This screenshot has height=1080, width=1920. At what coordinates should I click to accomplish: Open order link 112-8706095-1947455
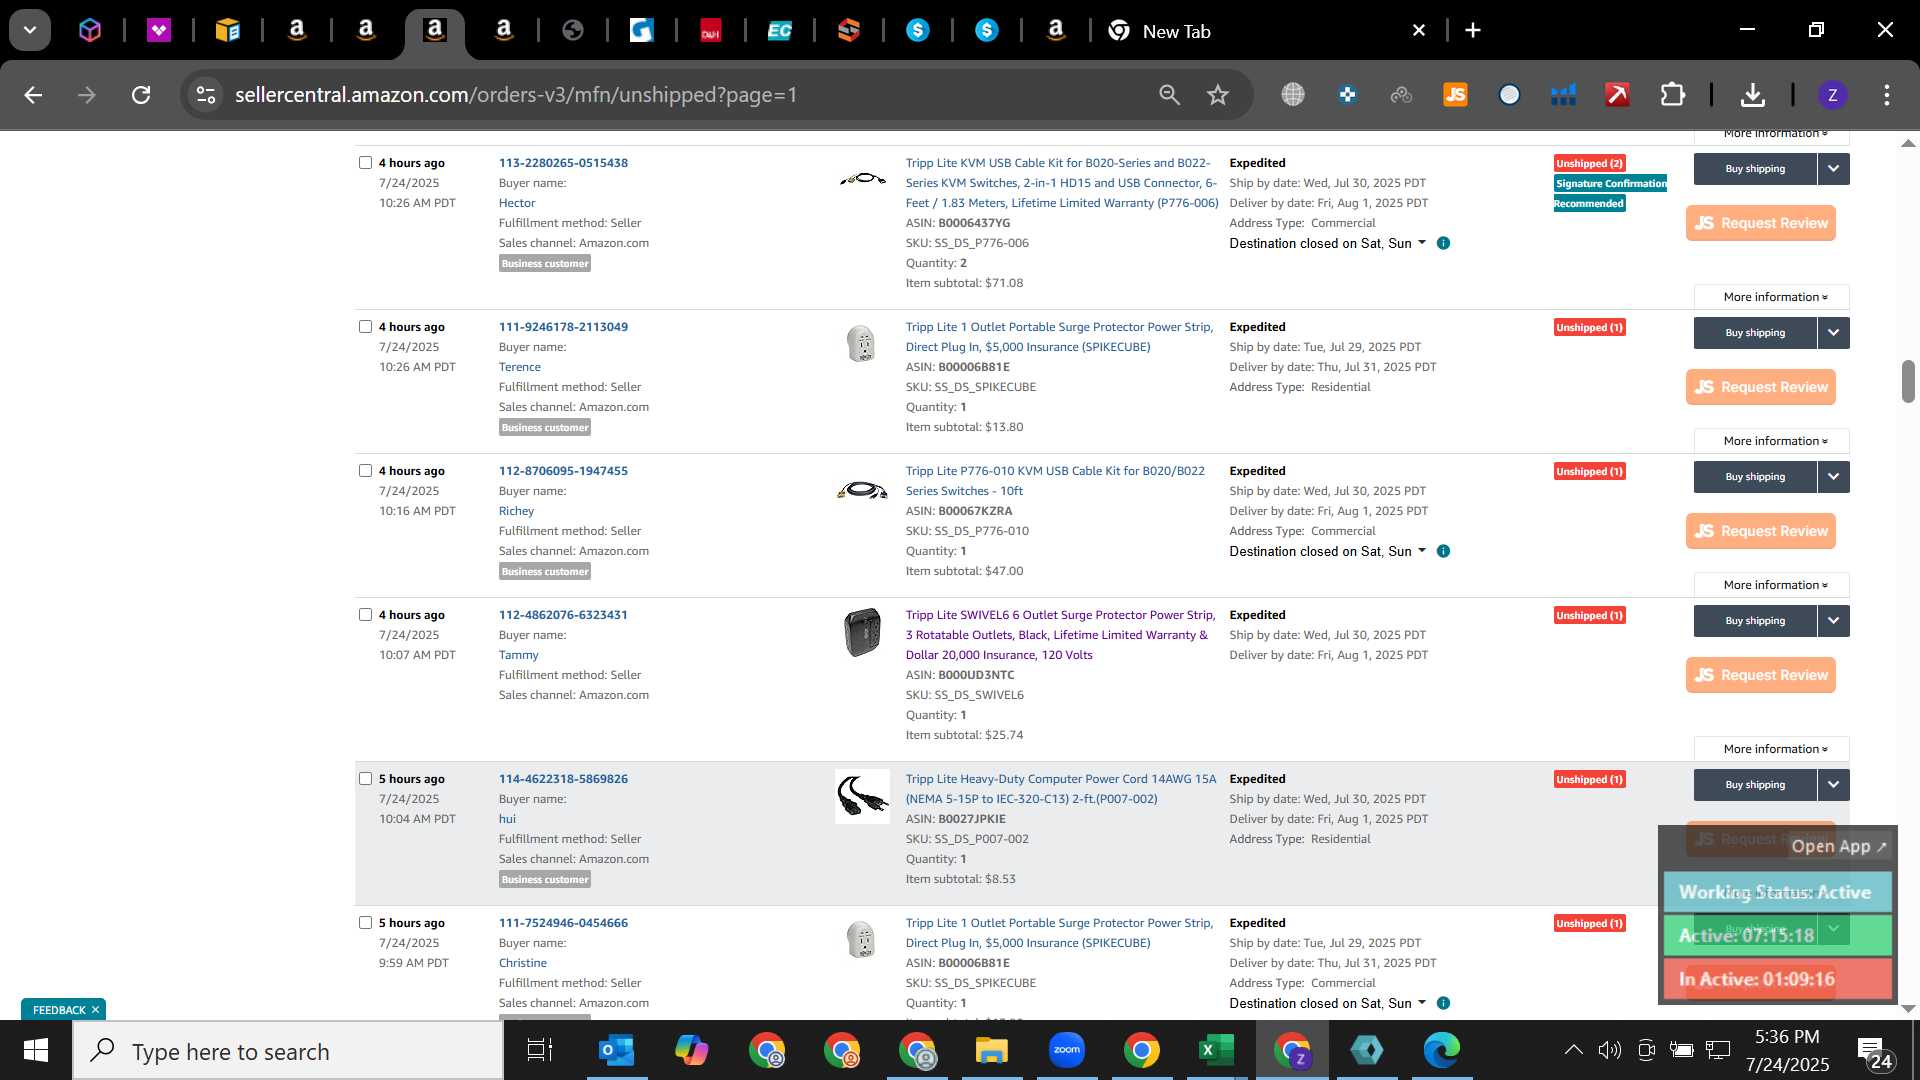click(563, 471)
